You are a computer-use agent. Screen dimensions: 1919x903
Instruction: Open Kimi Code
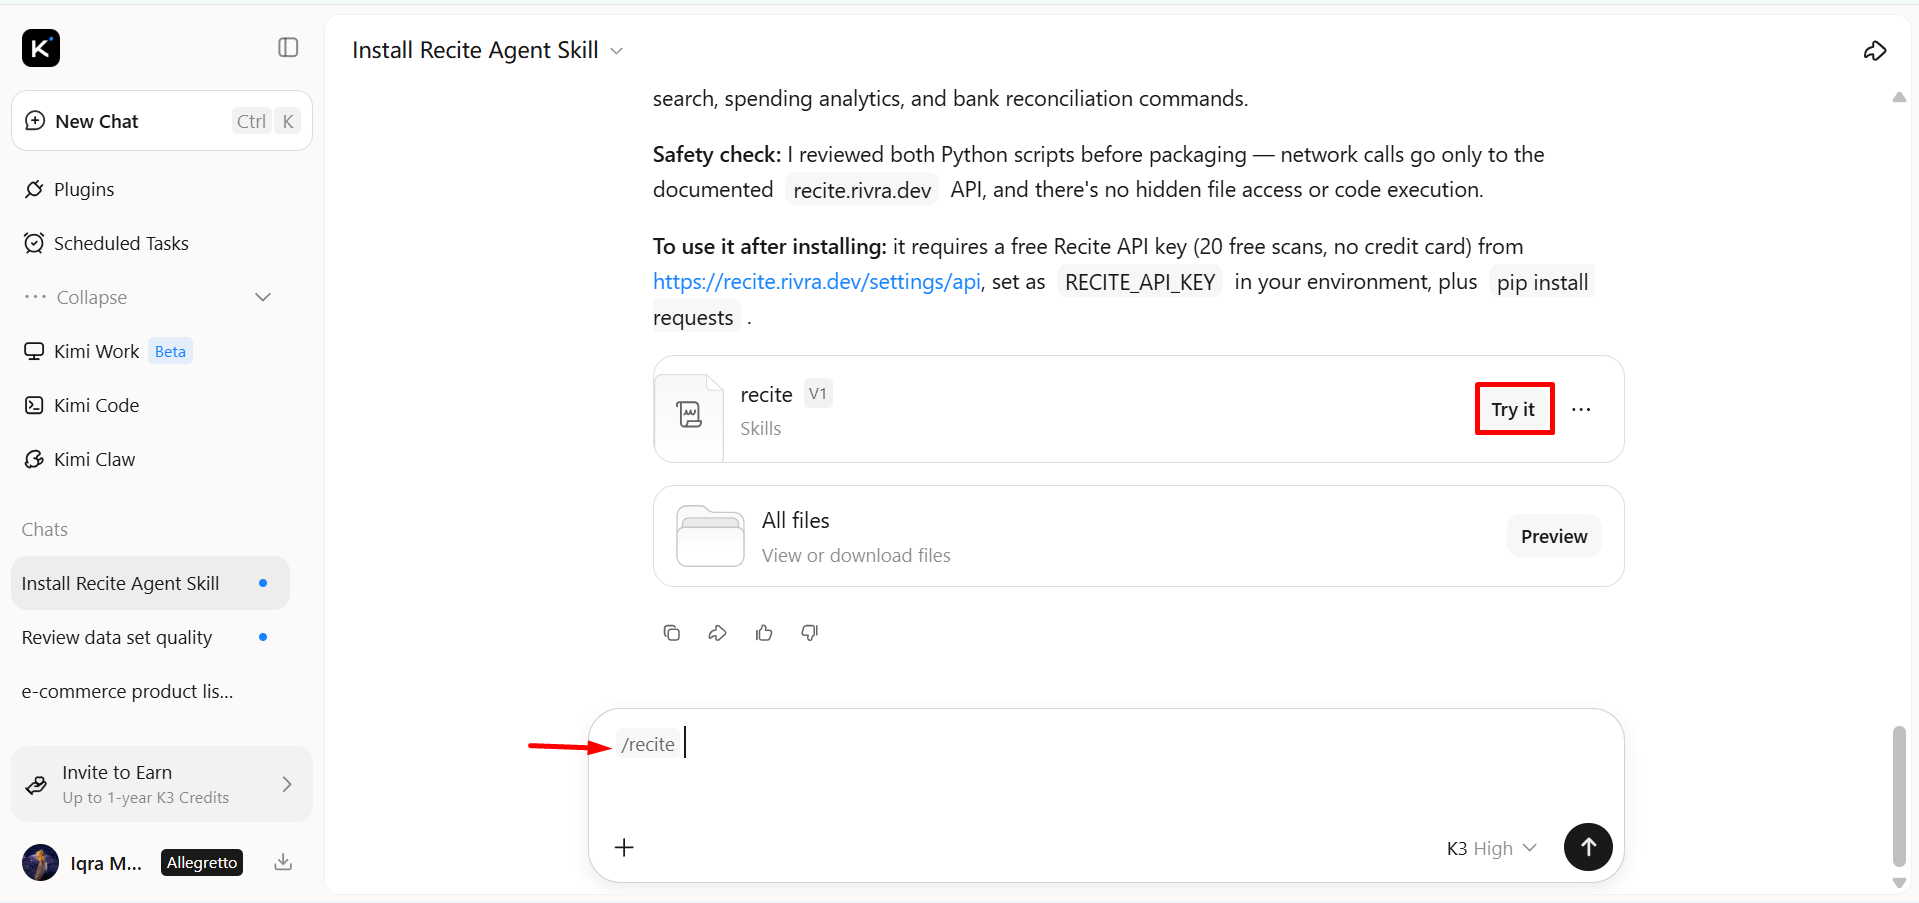pos(96,405)
